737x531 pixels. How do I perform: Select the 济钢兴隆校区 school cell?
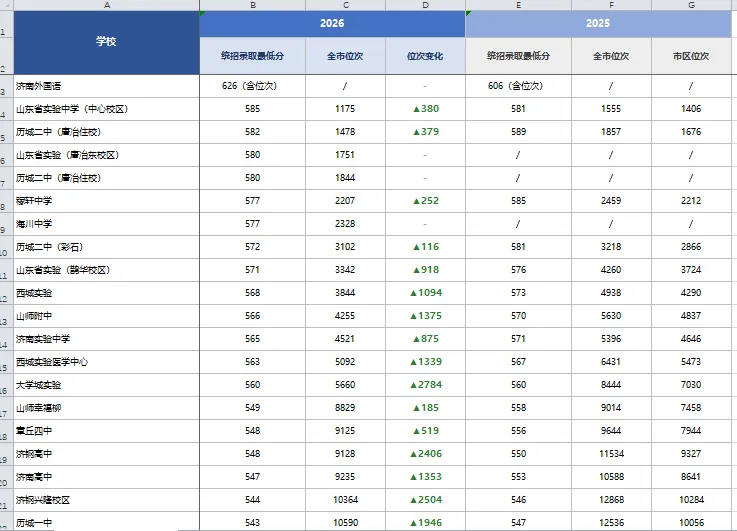point(107,500)
